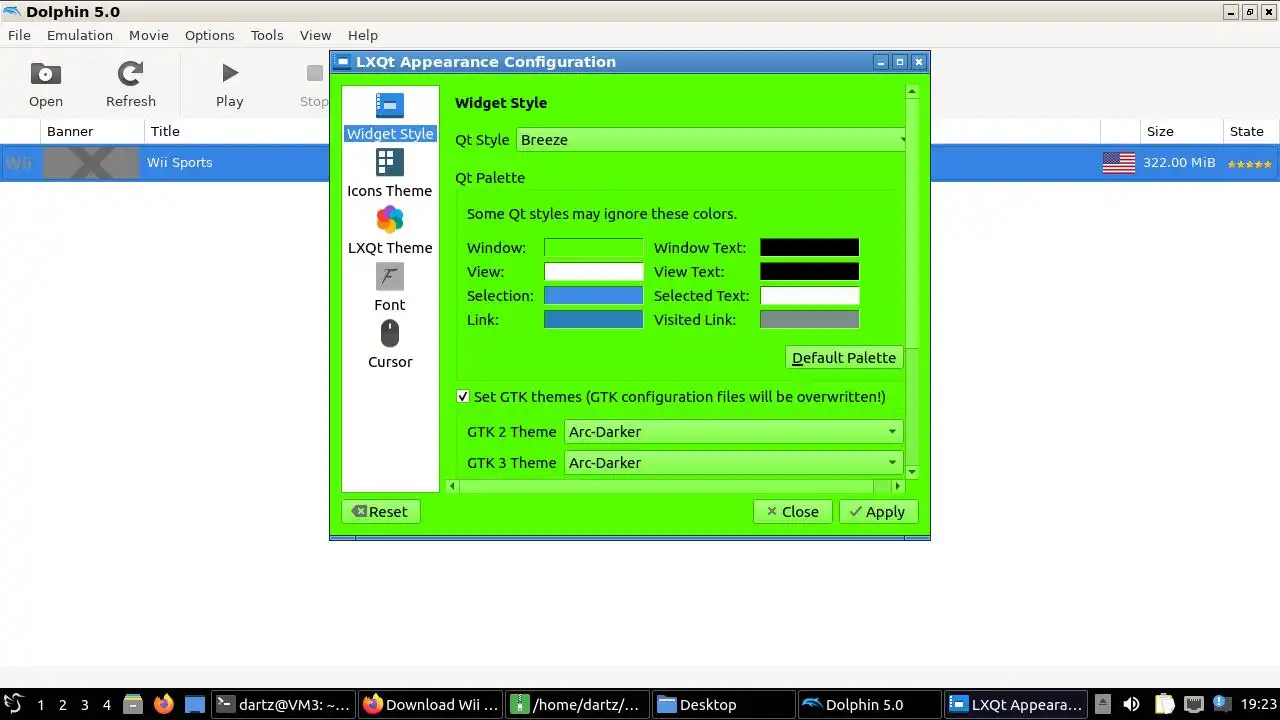Click the Wii Sports banner thumbnail
The image size is (1280, 720).
point(91,163)
